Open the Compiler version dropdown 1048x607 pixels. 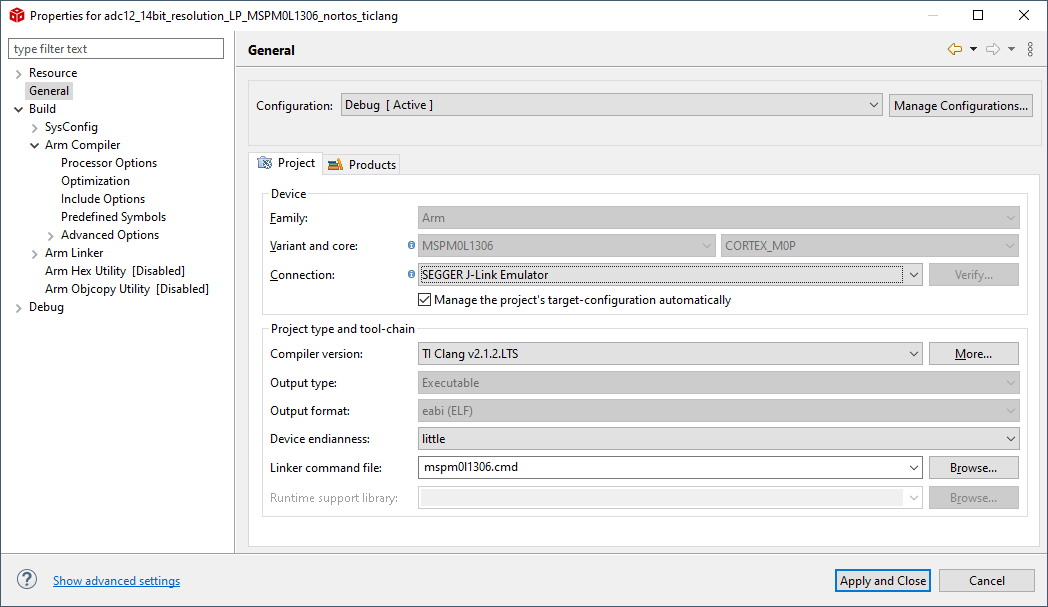click(911, 353)
